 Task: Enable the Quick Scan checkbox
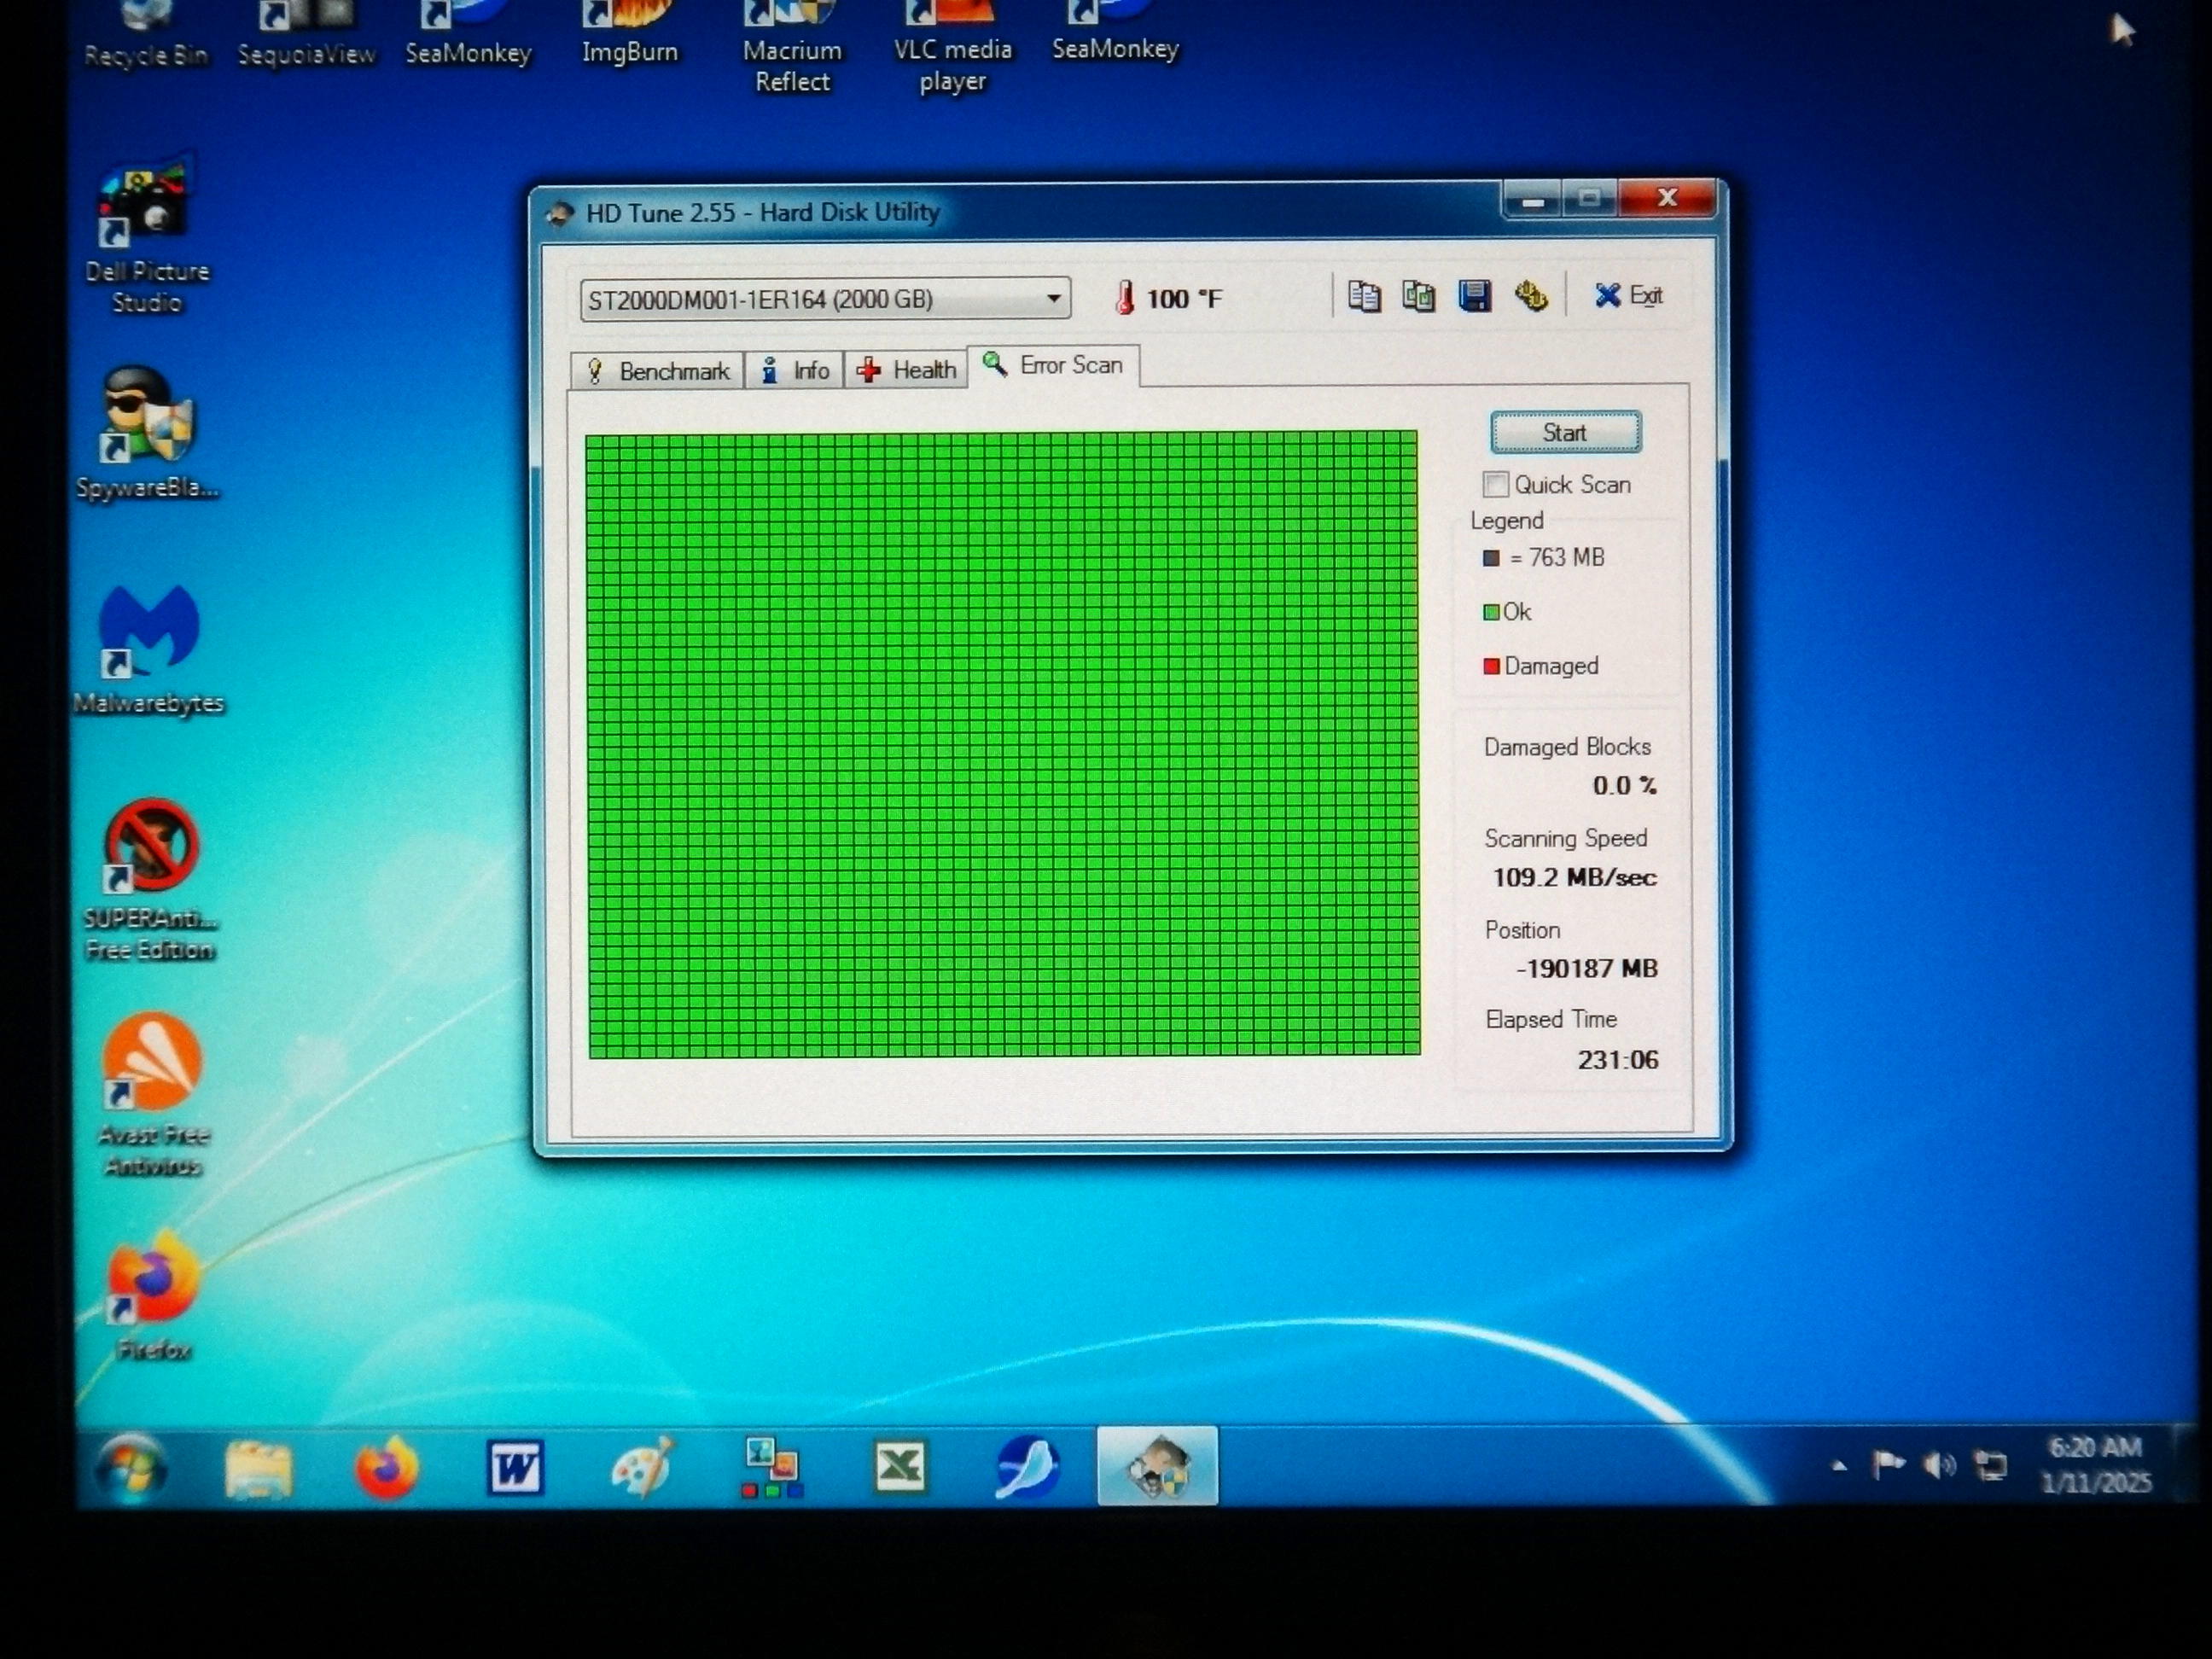coord(1495,485)
